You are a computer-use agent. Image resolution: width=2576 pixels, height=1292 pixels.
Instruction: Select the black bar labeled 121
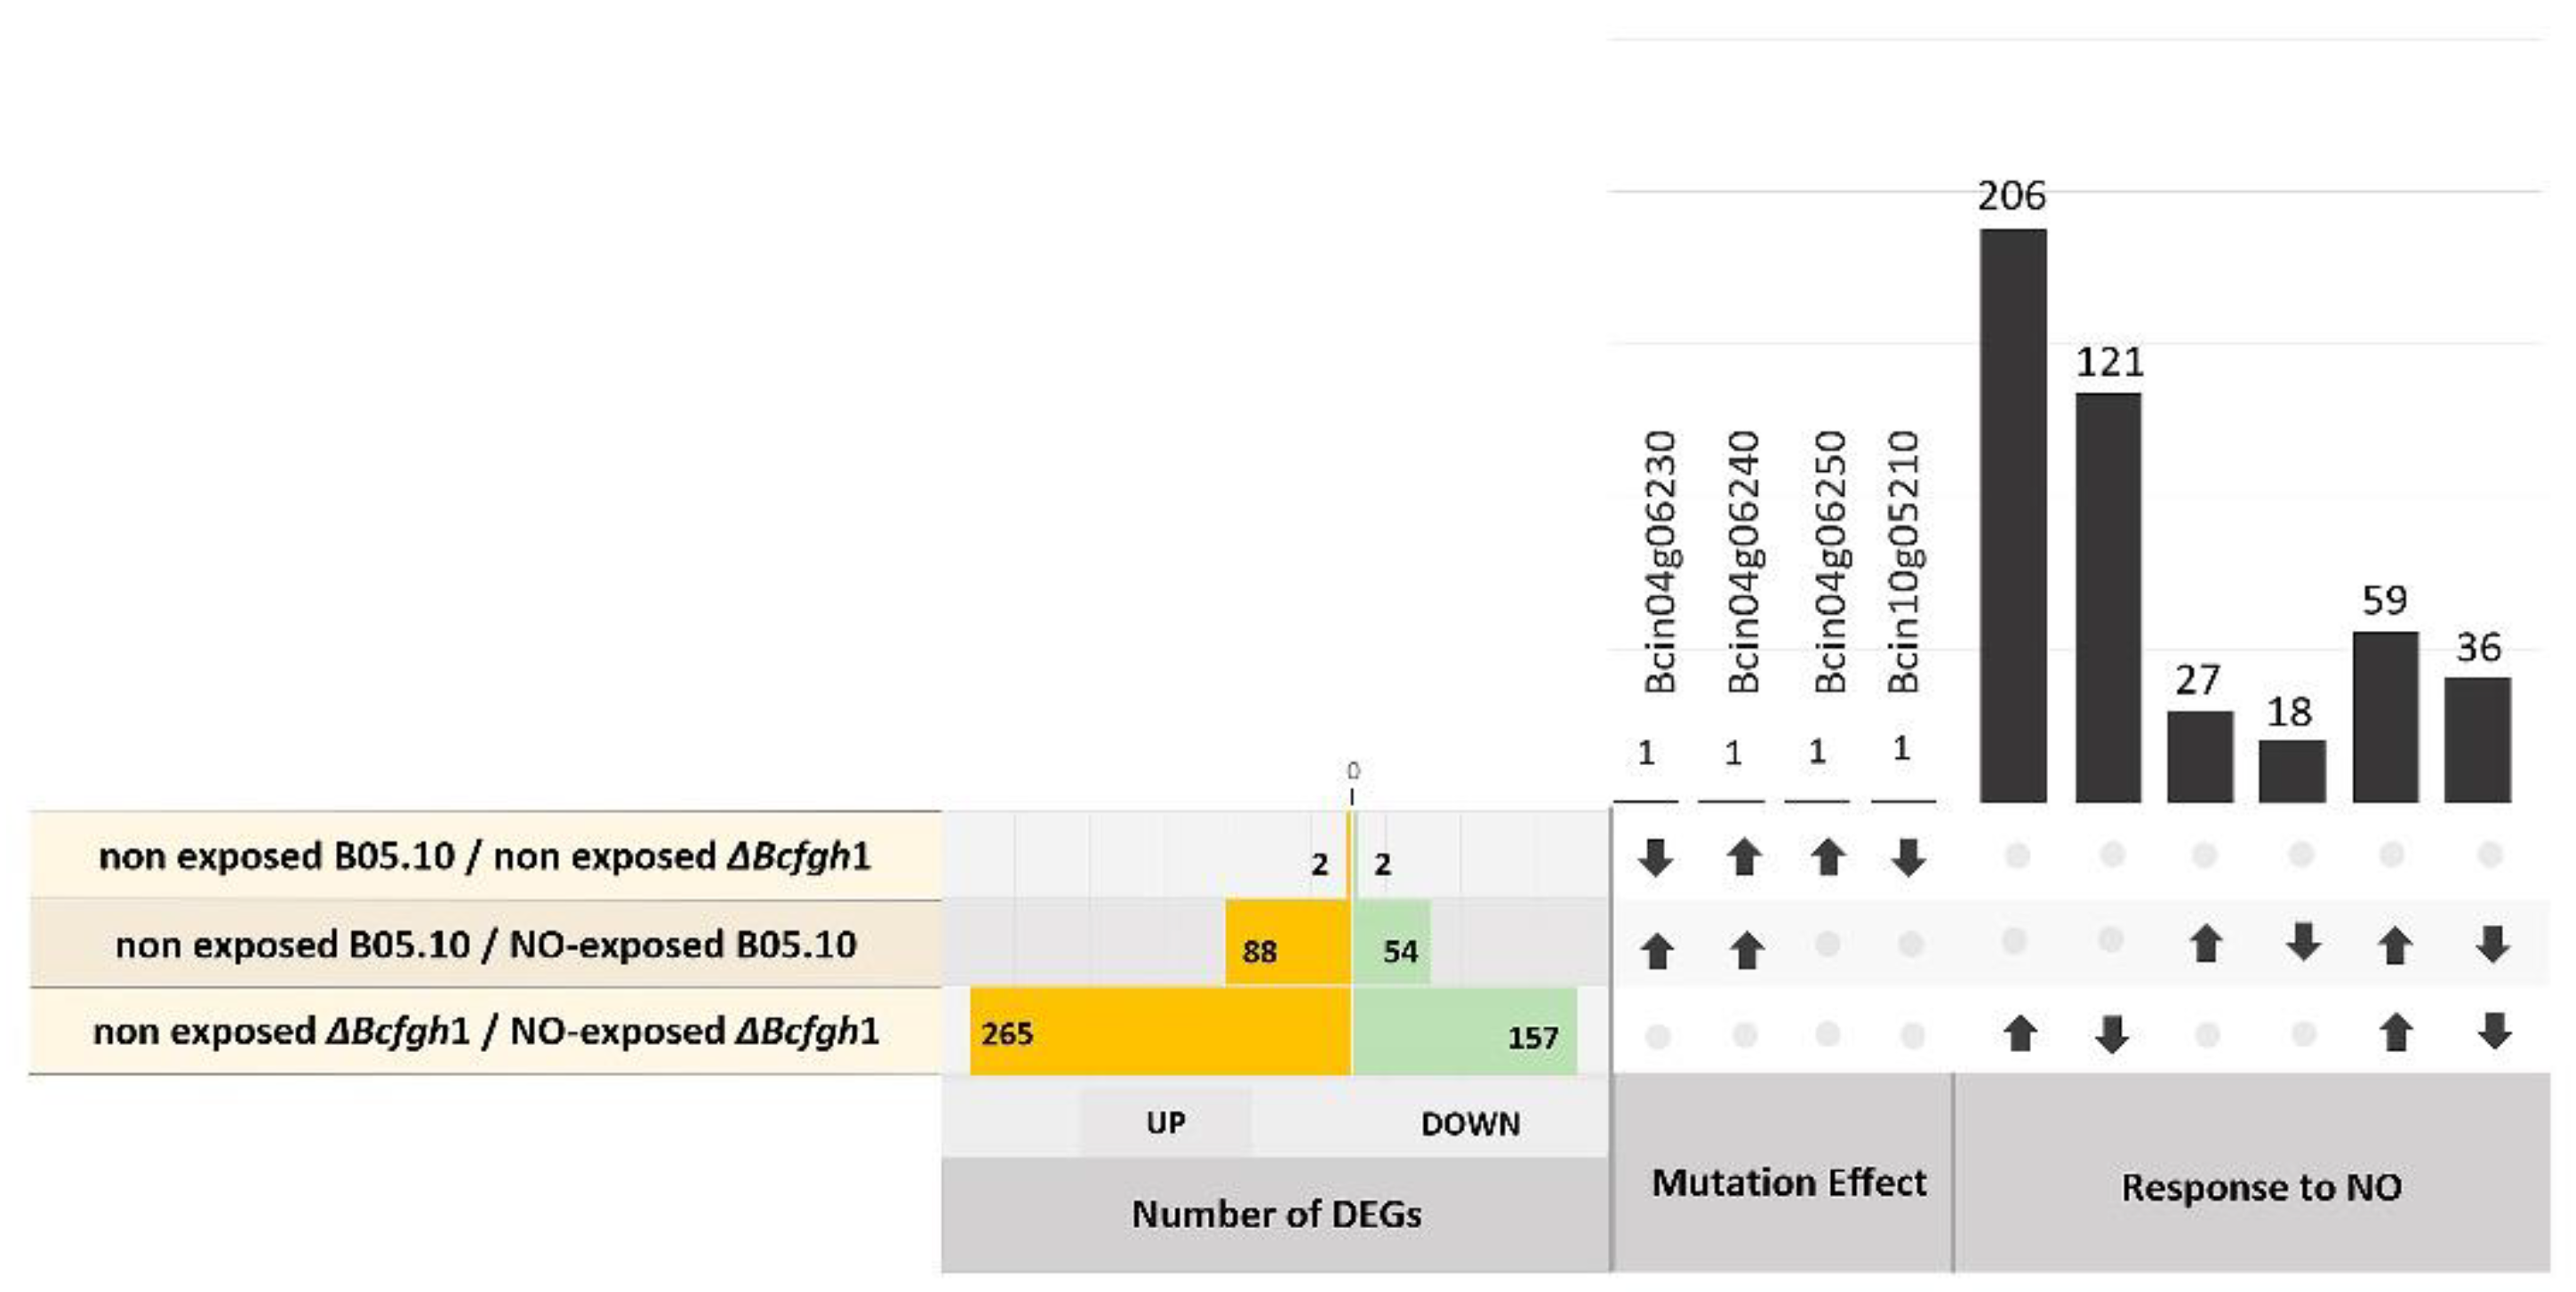[2108, 597]
